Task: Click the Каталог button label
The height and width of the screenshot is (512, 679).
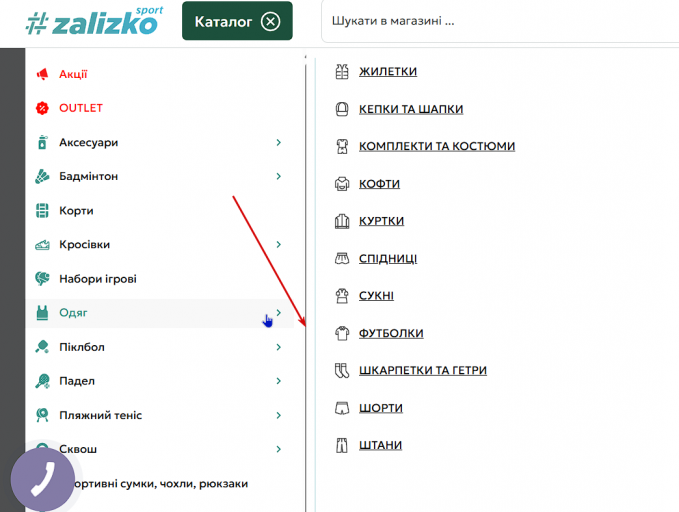Action: coord(223,22)
